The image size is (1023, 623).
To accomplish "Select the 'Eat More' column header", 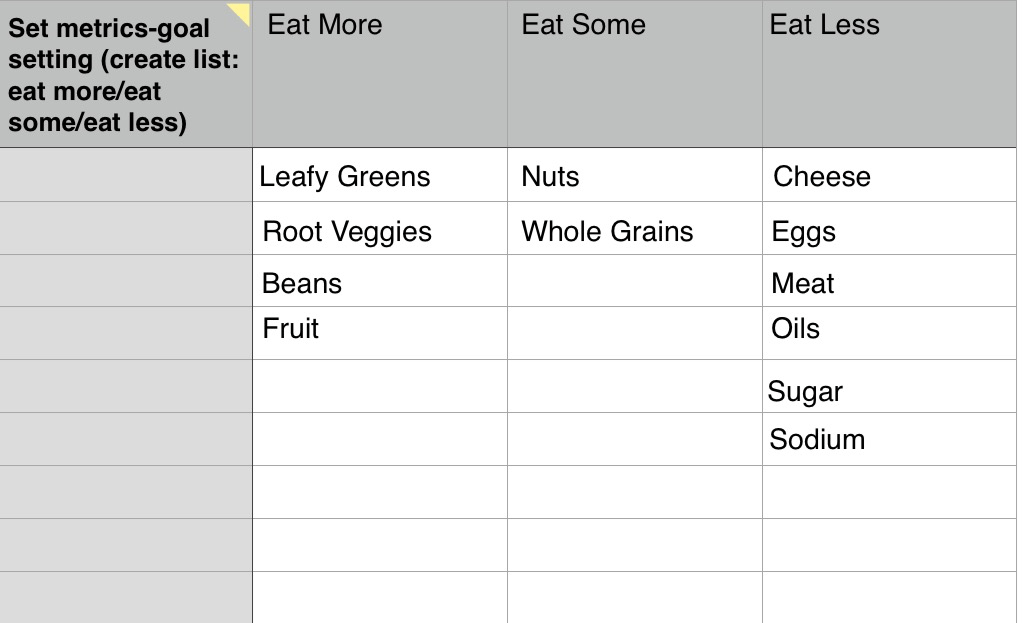I will [379, 75].
